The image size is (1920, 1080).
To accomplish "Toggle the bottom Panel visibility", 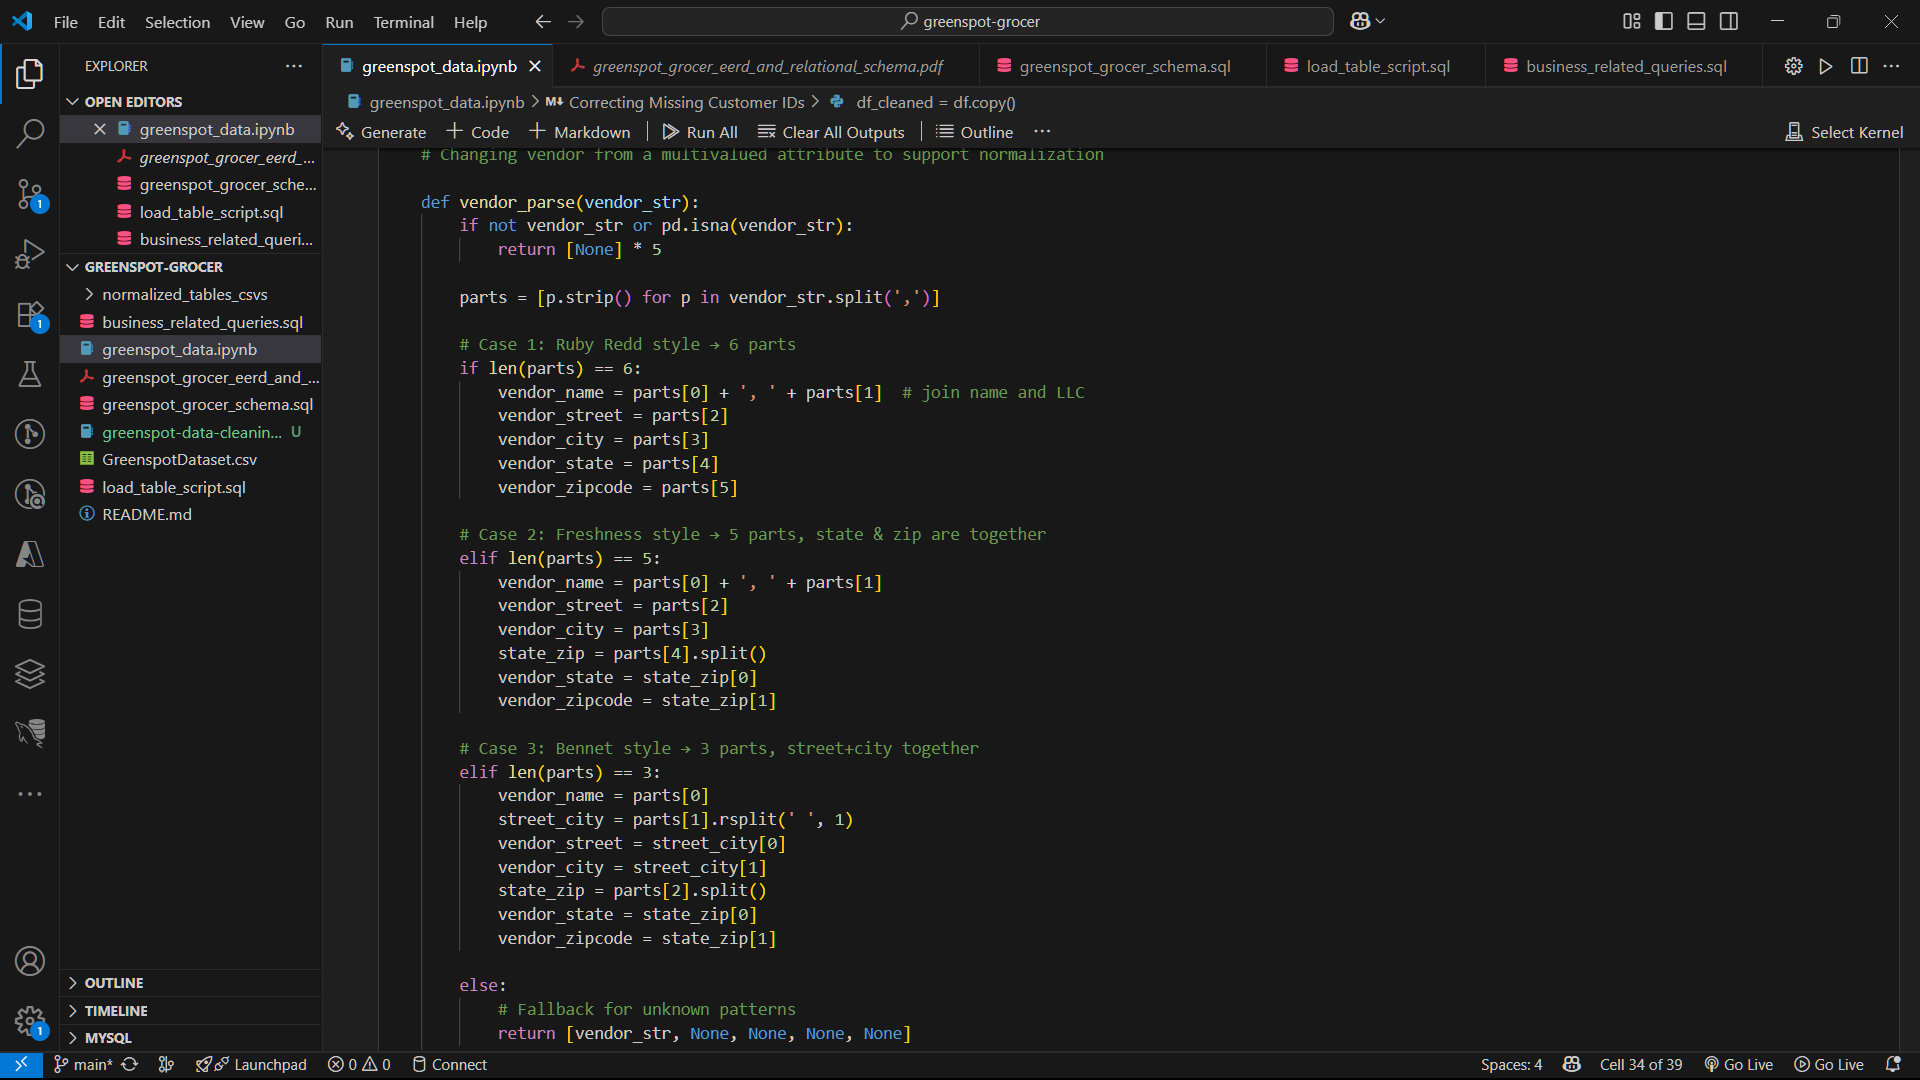I will (x=1696, y=21).
